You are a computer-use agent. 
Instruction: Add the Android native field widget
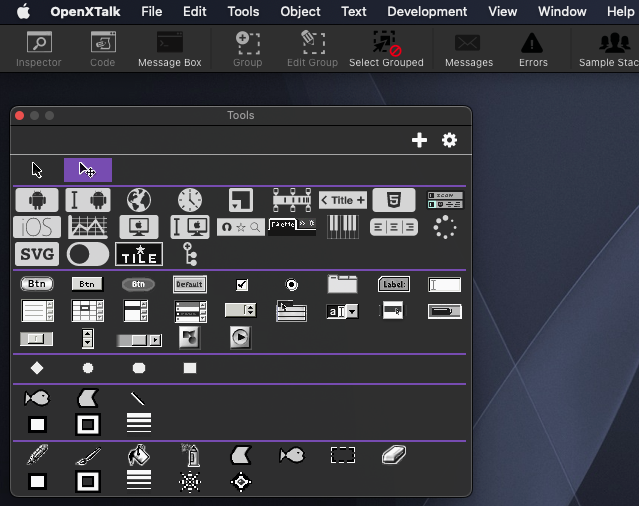point(88,200)
